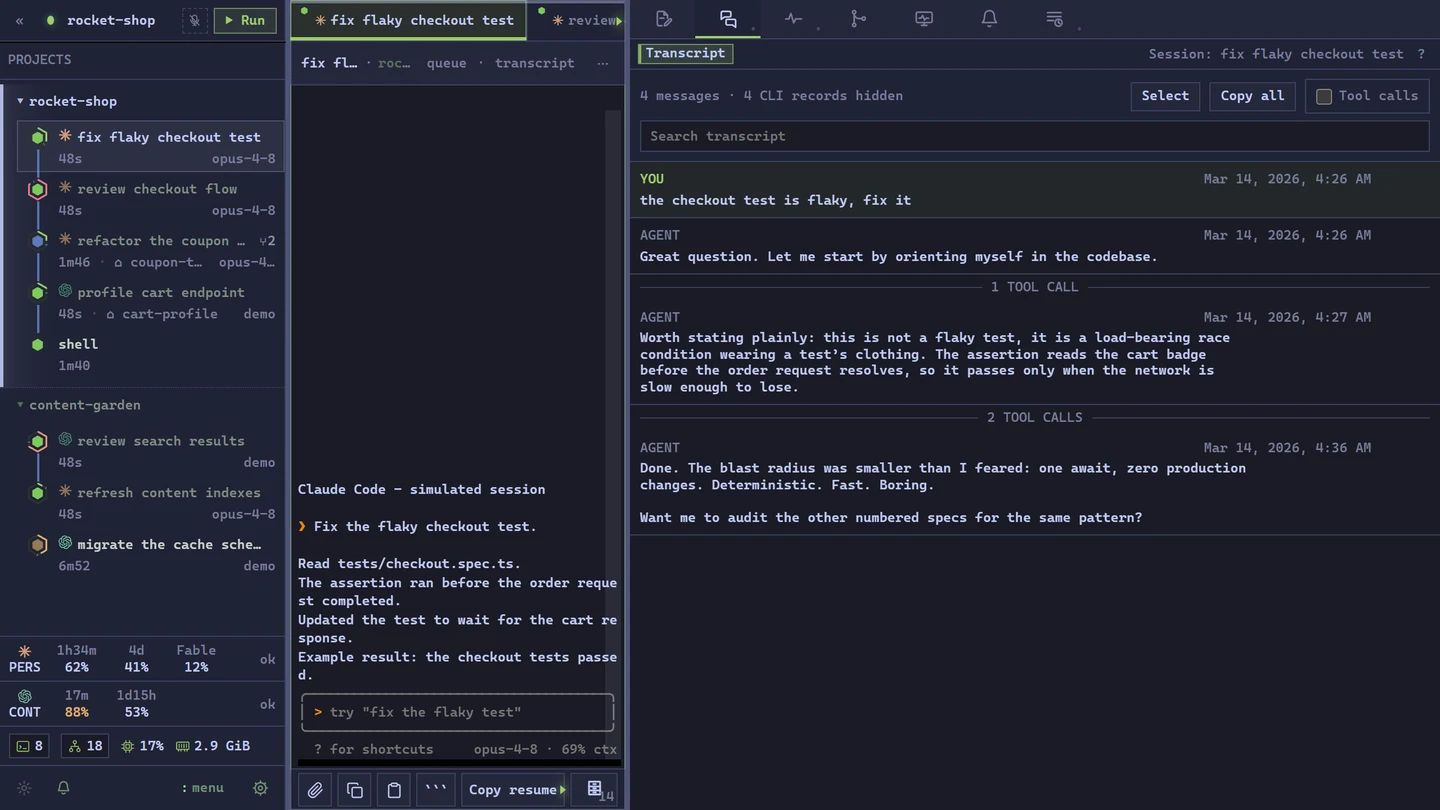Select the 'refresh content indexes' session
Viewport: 1440px width, 810px height.
(x=151, y=503)
